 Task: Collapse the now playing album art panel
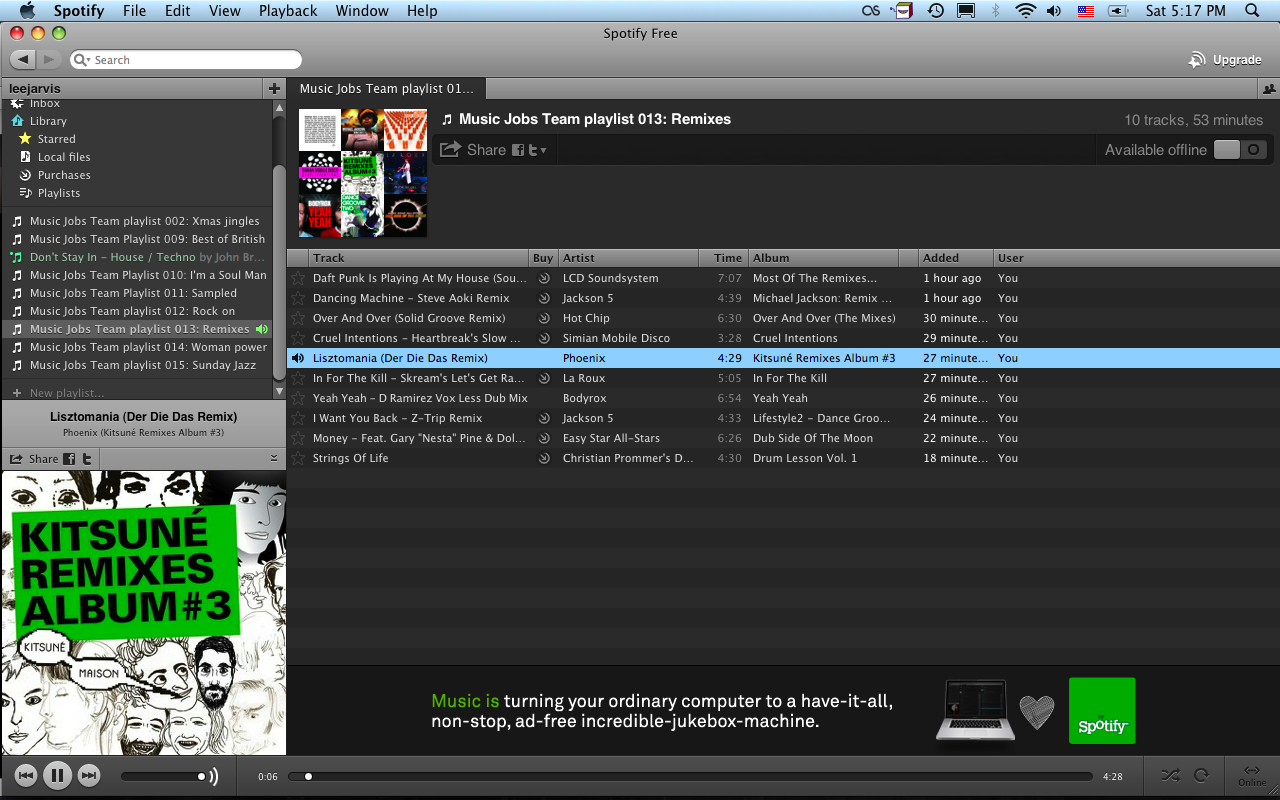click(x=274, y=458)
